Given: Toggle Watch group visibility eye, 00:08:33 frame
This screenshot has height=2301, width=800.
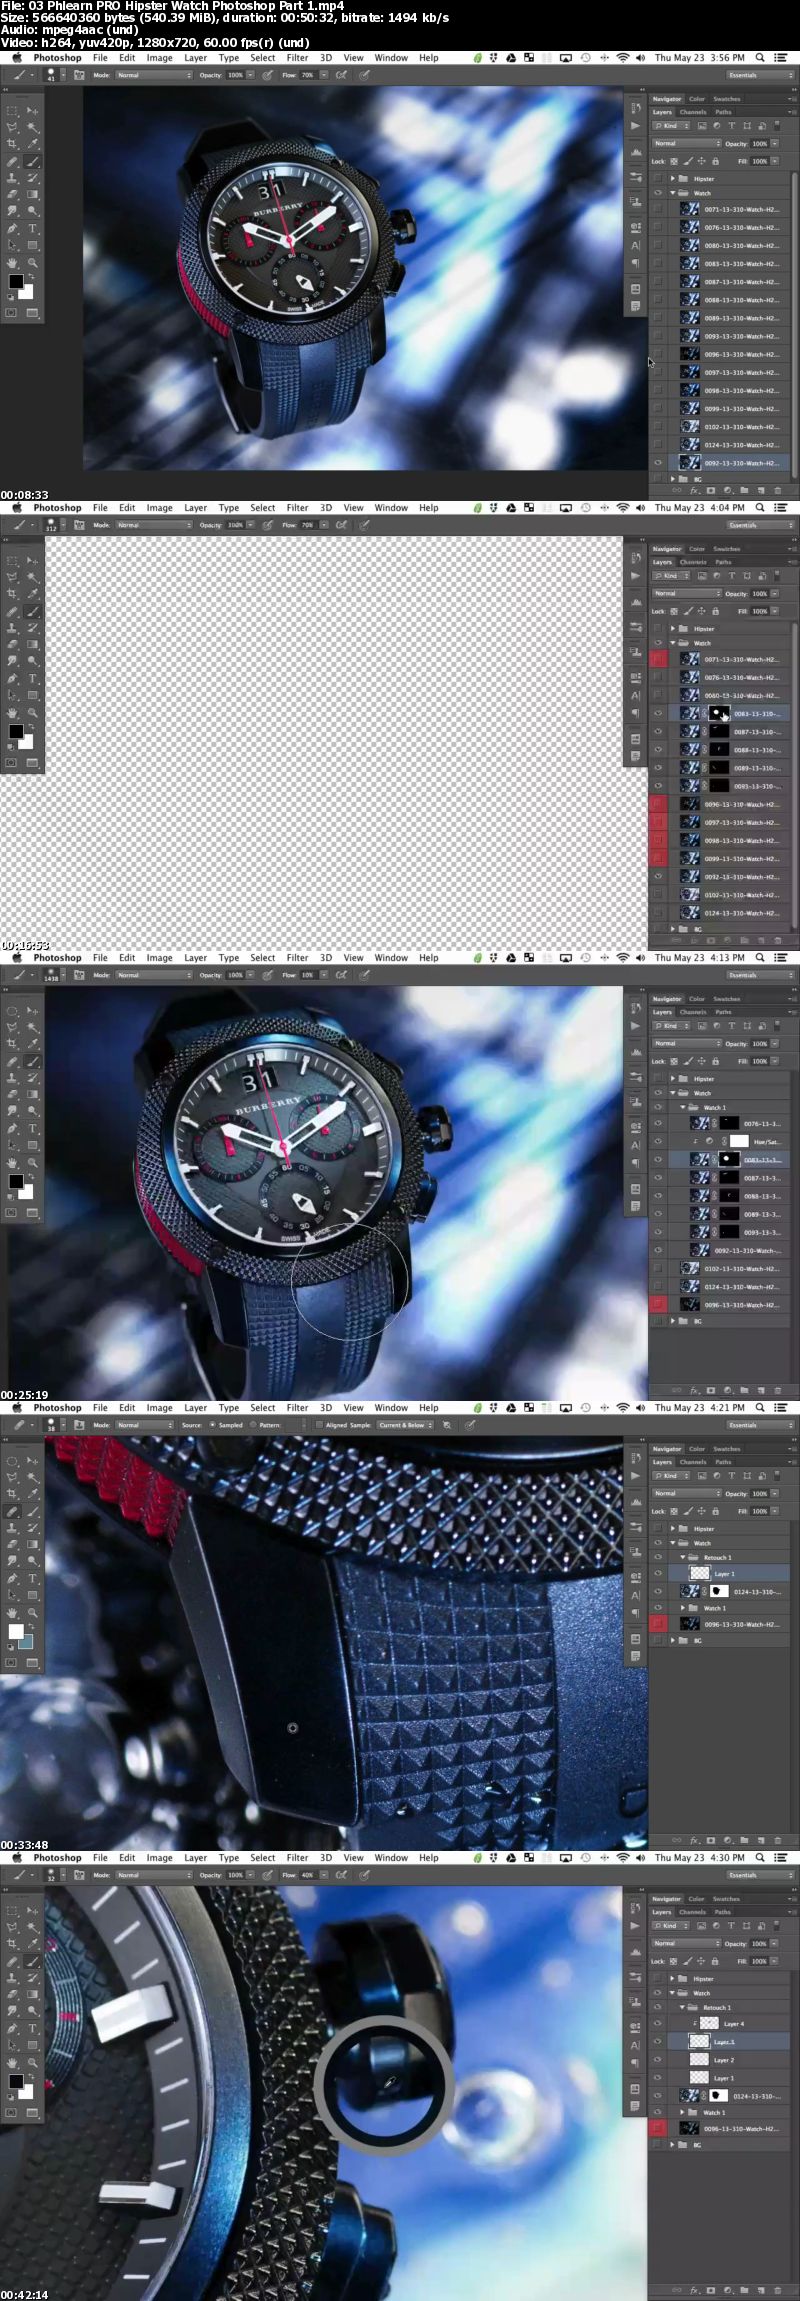Looking at the screenshot, I should click(658, 193).
